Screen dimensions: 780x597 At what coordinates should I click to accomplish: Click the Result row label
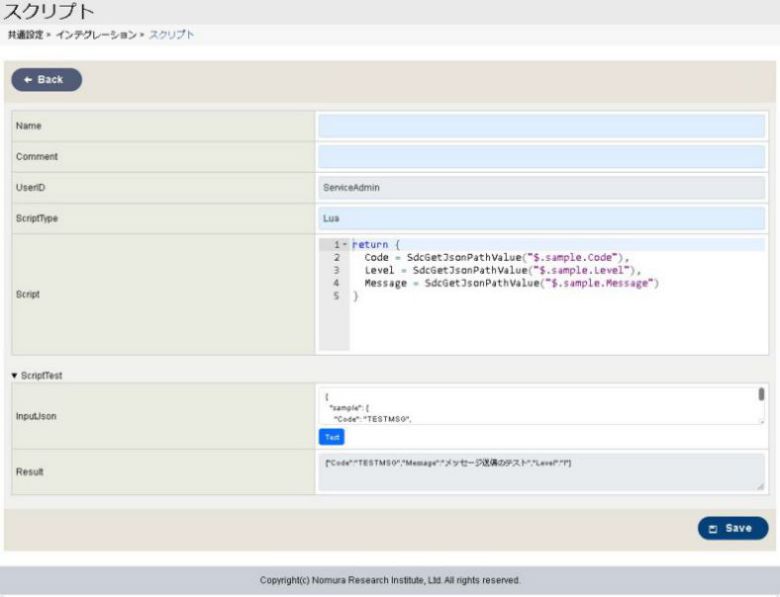click(x=30, y=472)
